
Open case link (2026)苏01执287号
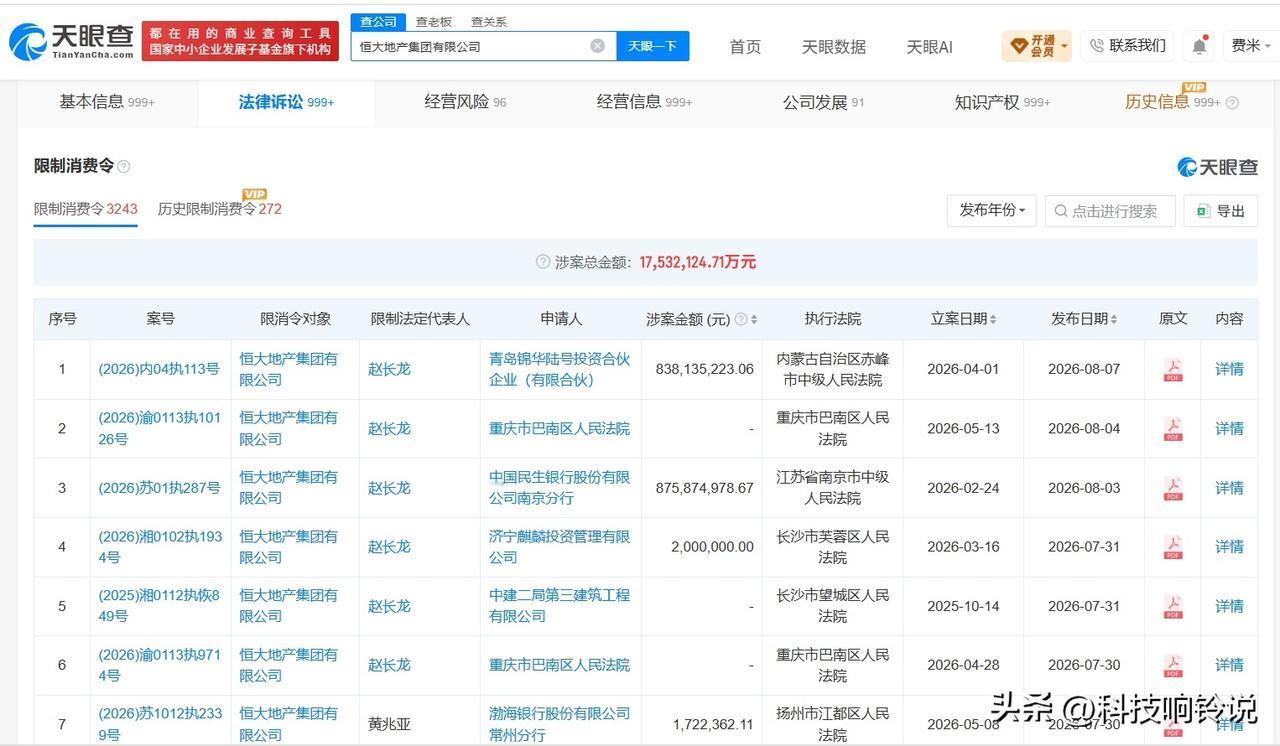pos(159,488)
